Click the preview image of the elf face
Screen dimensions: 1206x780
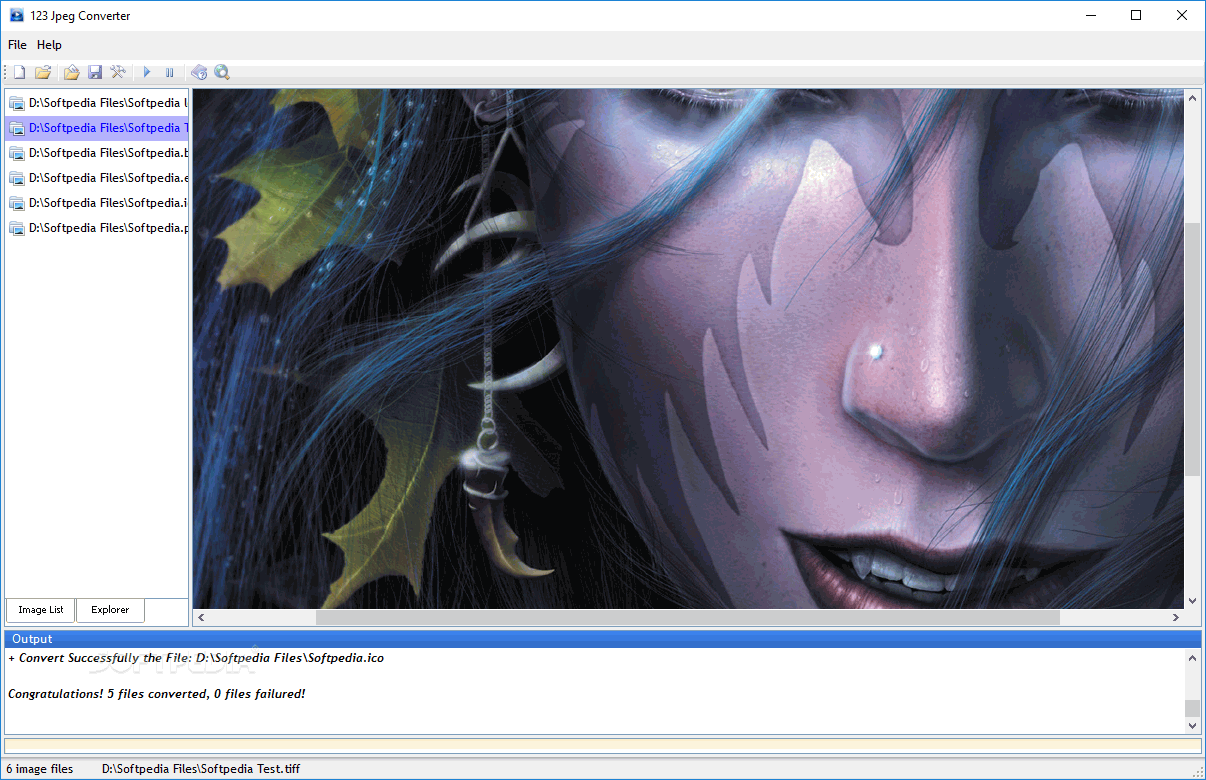click(688, 349)
